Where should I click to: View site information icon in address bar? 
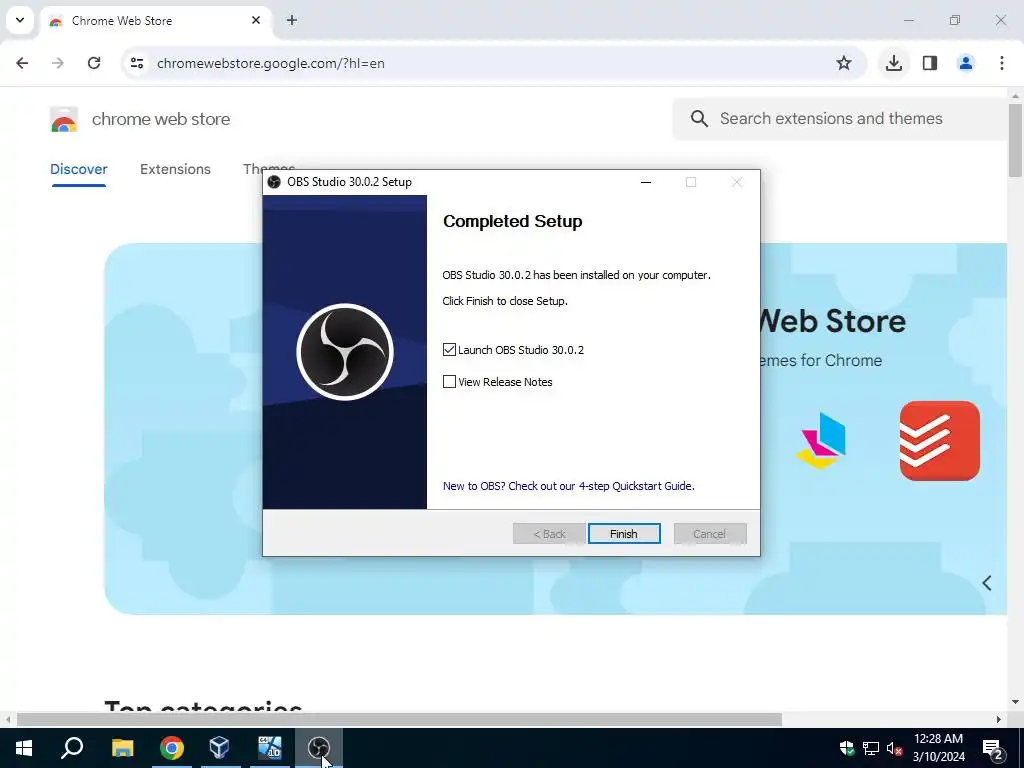point(136,63)
